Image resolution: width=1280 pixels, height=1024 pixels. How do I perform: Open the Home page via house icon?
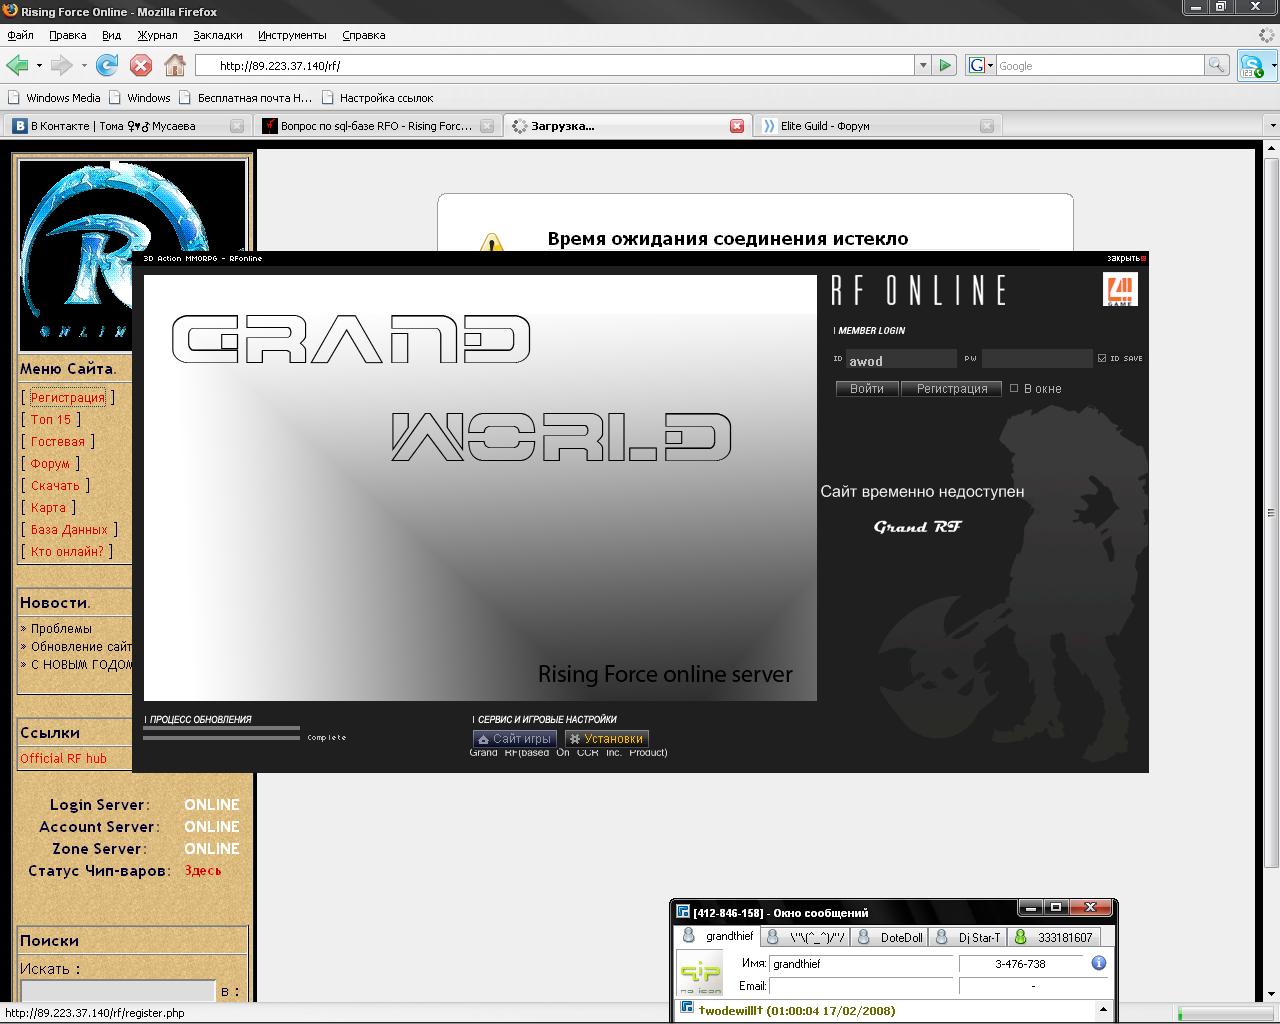click(x=175, y=65)
